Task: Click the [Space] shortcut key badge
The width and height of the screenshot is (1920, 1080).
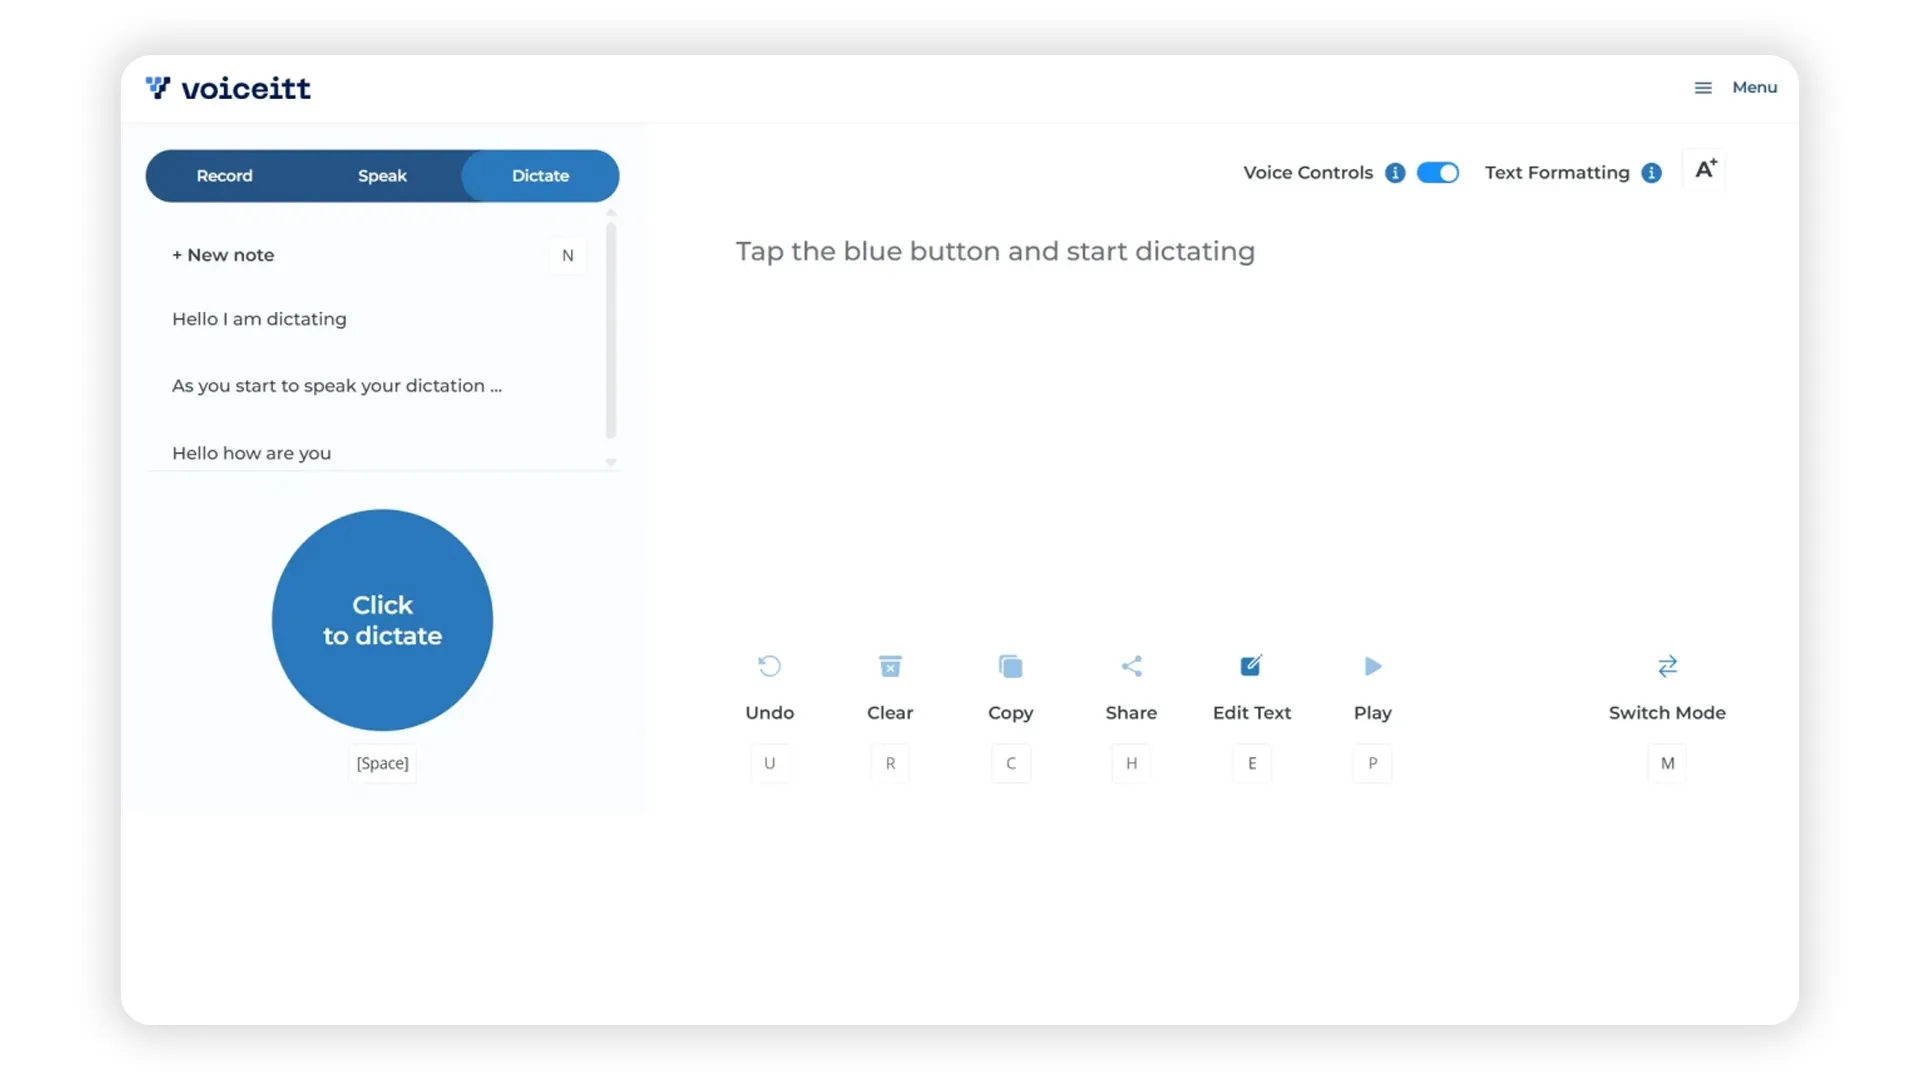Action: click(382, 763)
